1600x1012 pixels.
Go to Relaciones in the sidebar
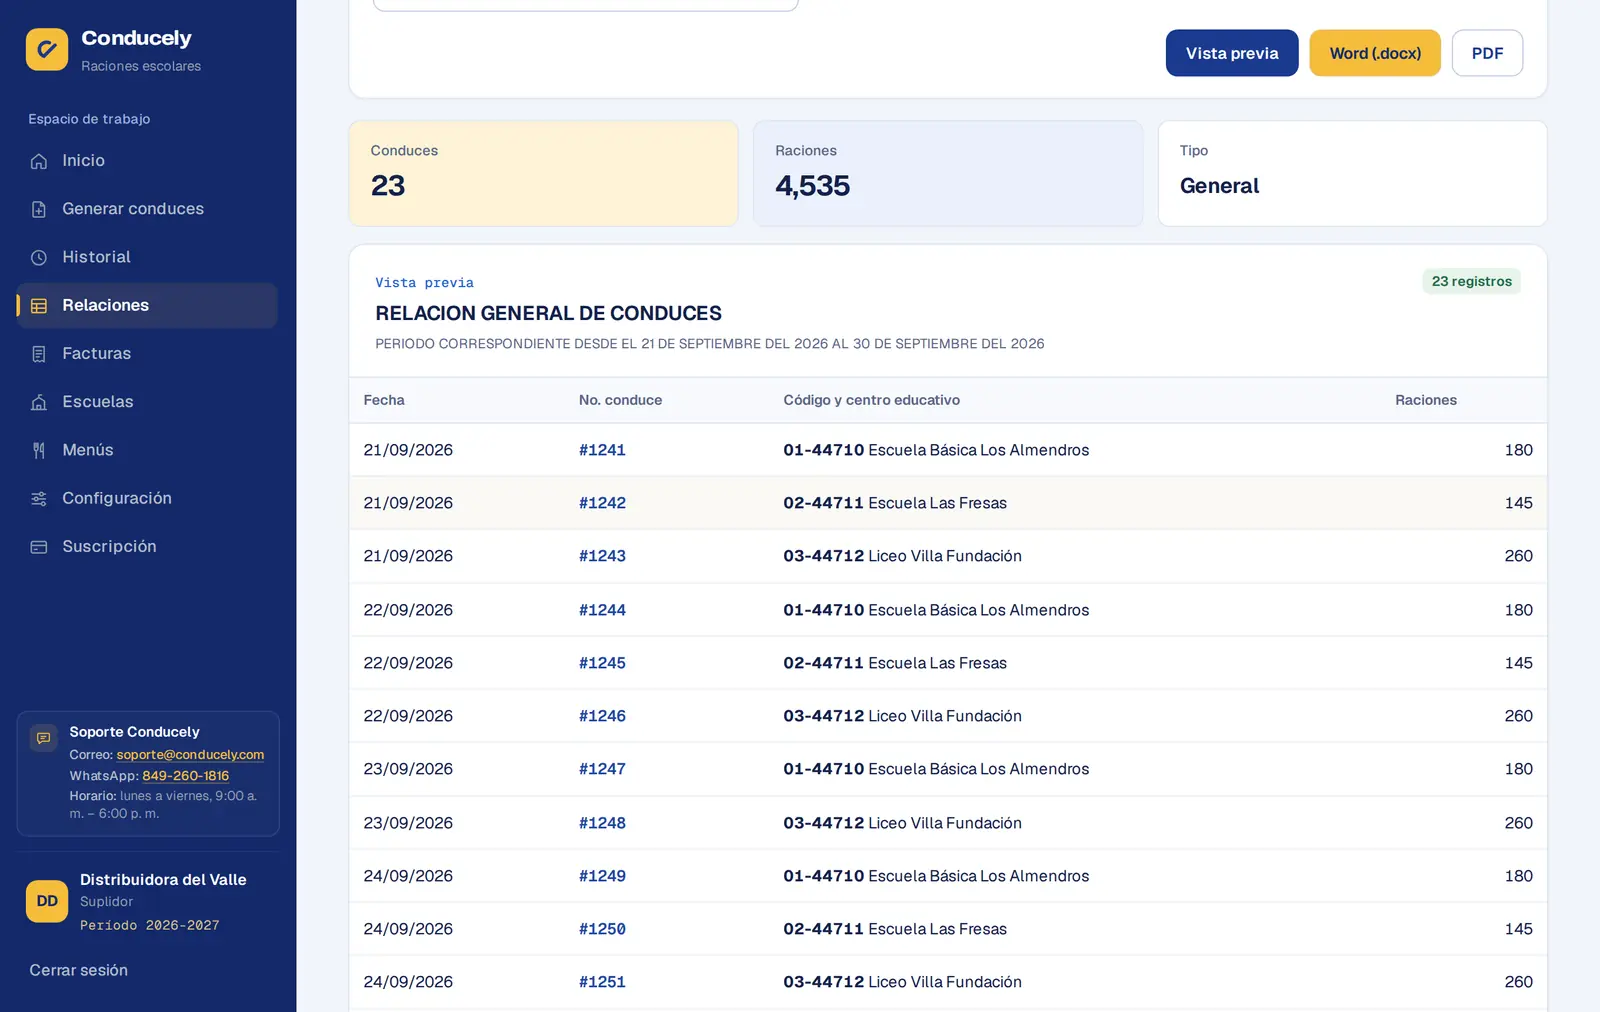click(x=147, y=305)
